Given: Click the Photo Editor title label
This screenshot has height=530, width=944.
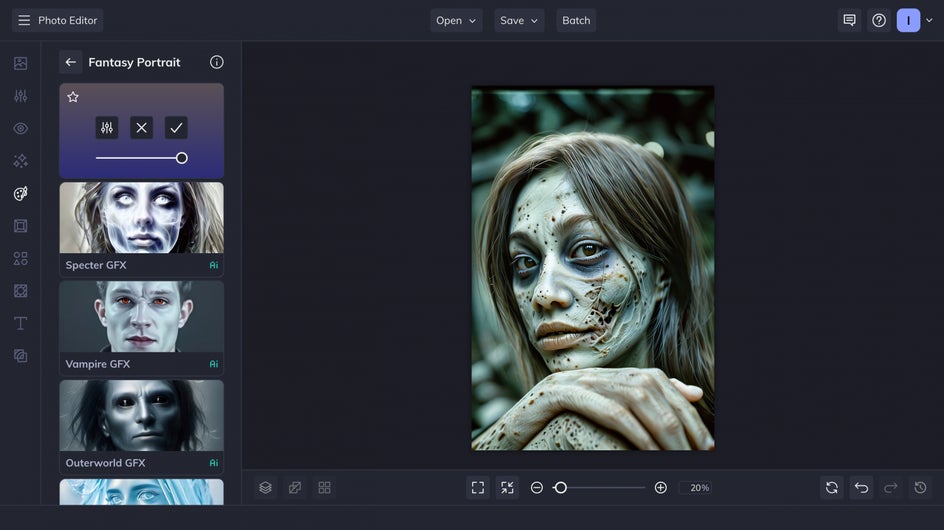Looking at the screenshot, I should point(67,20).
